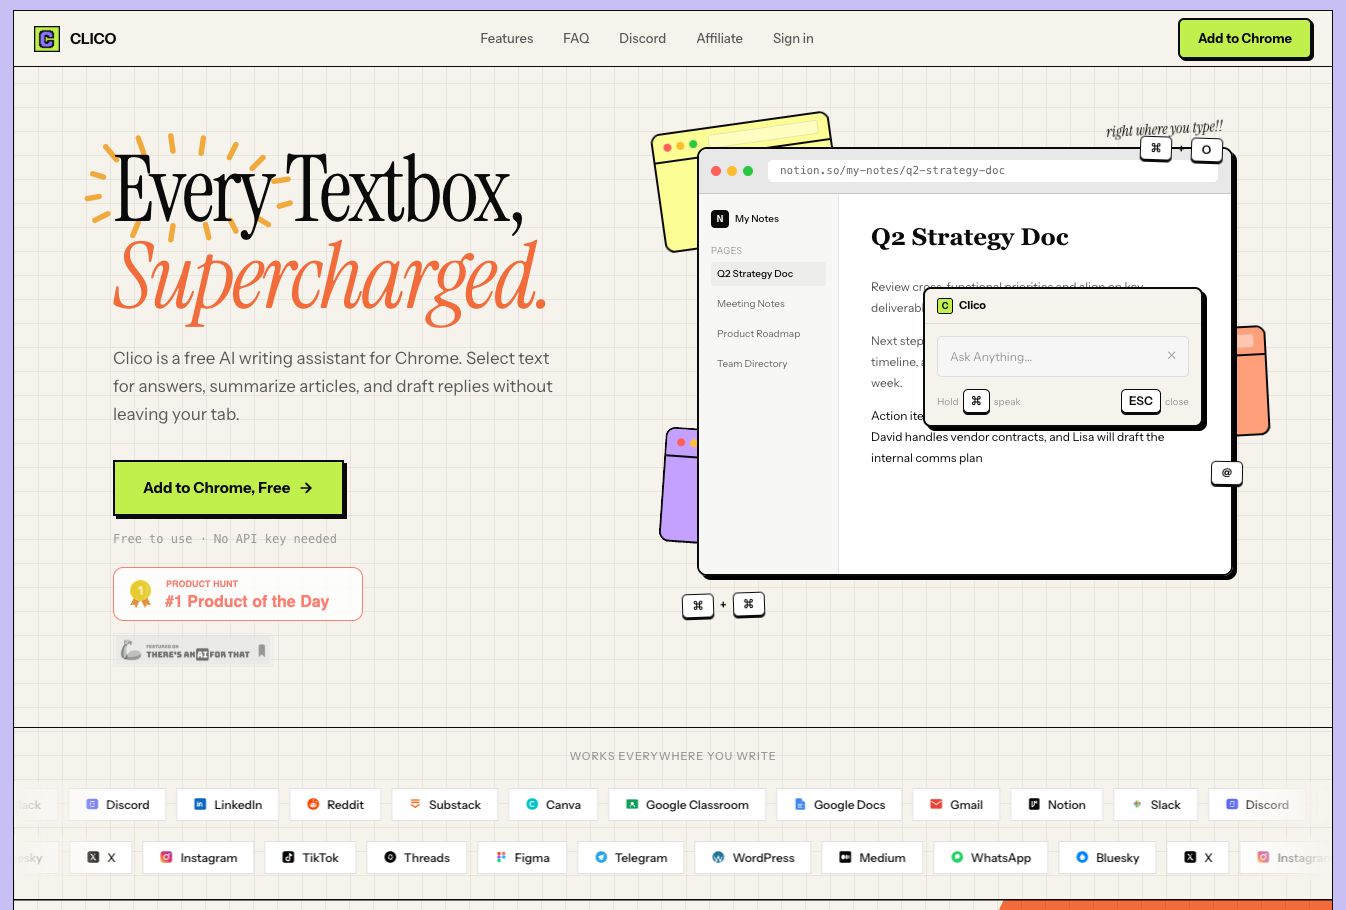Click the Clico logo icon in header
Screen dimensions: 1346x910
47,39
